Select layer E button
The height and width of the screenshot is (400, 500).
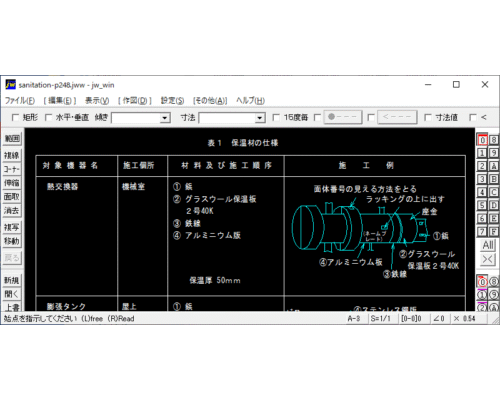click(494, 218)
